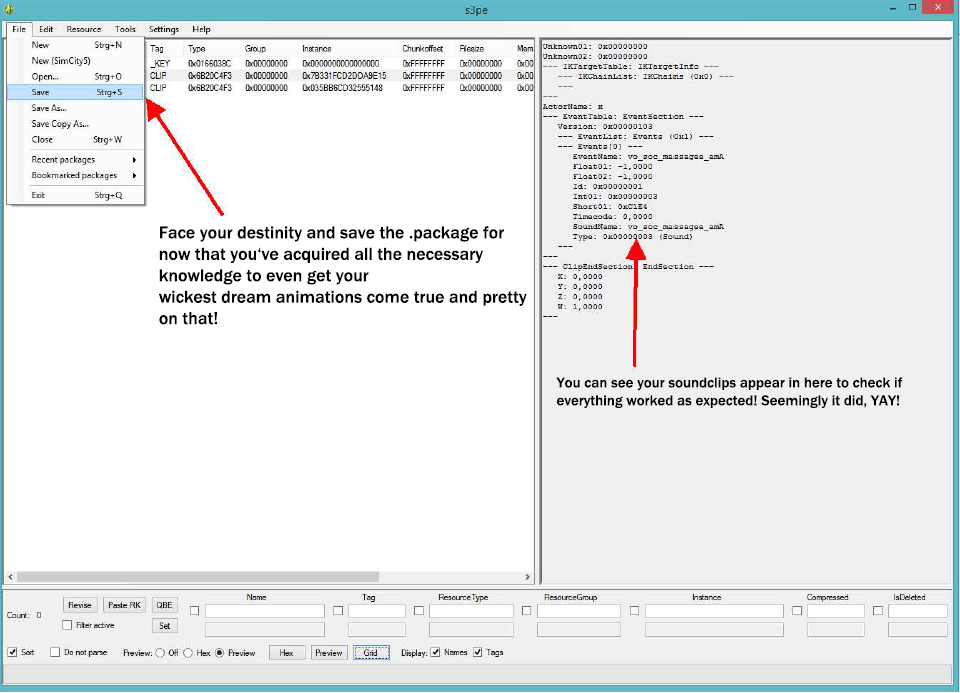Click the Compressed filter input field

(x=836, y=611)
